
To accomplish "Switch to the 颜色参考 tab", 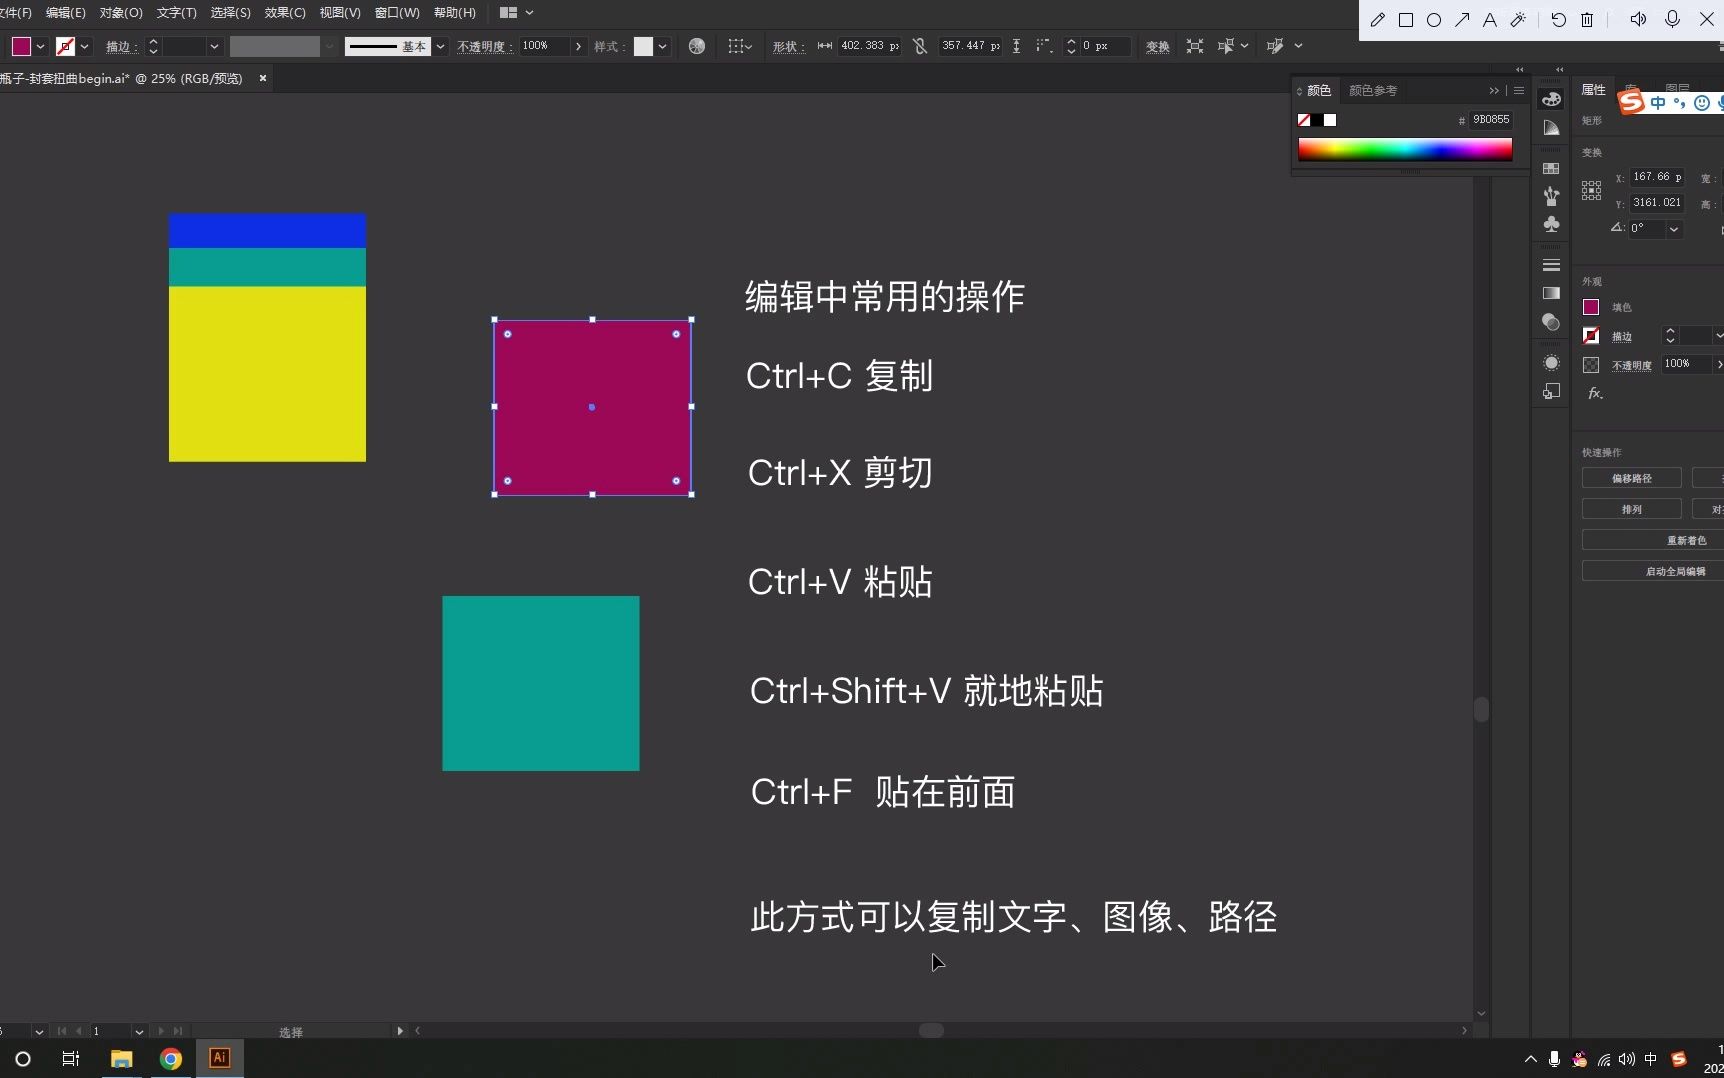I will pyautogui.click(x=1373, y=90).
